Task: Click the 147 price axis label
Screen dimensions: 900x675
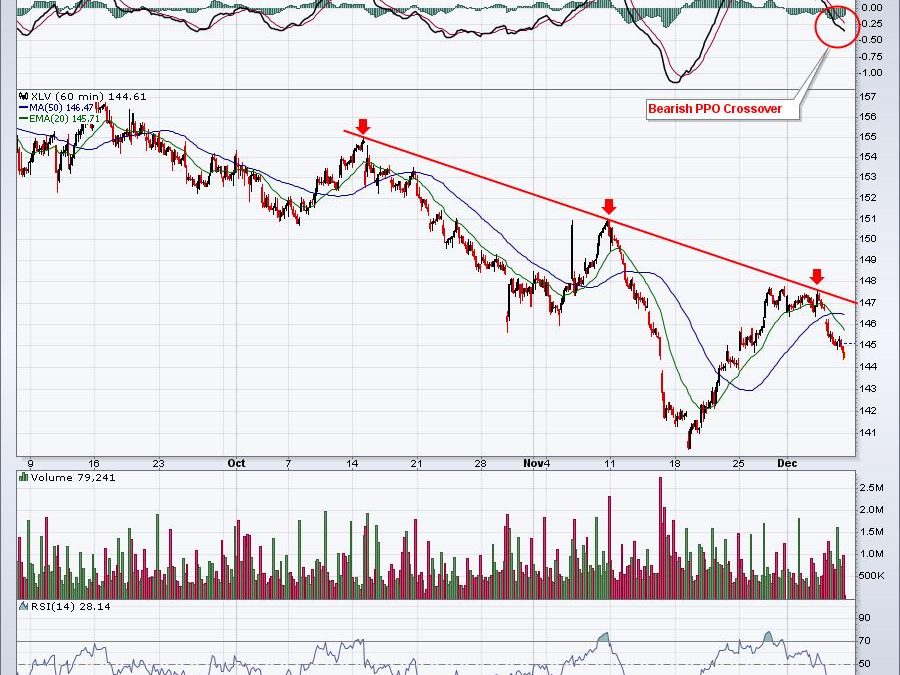Action: [x=868, y=302]
